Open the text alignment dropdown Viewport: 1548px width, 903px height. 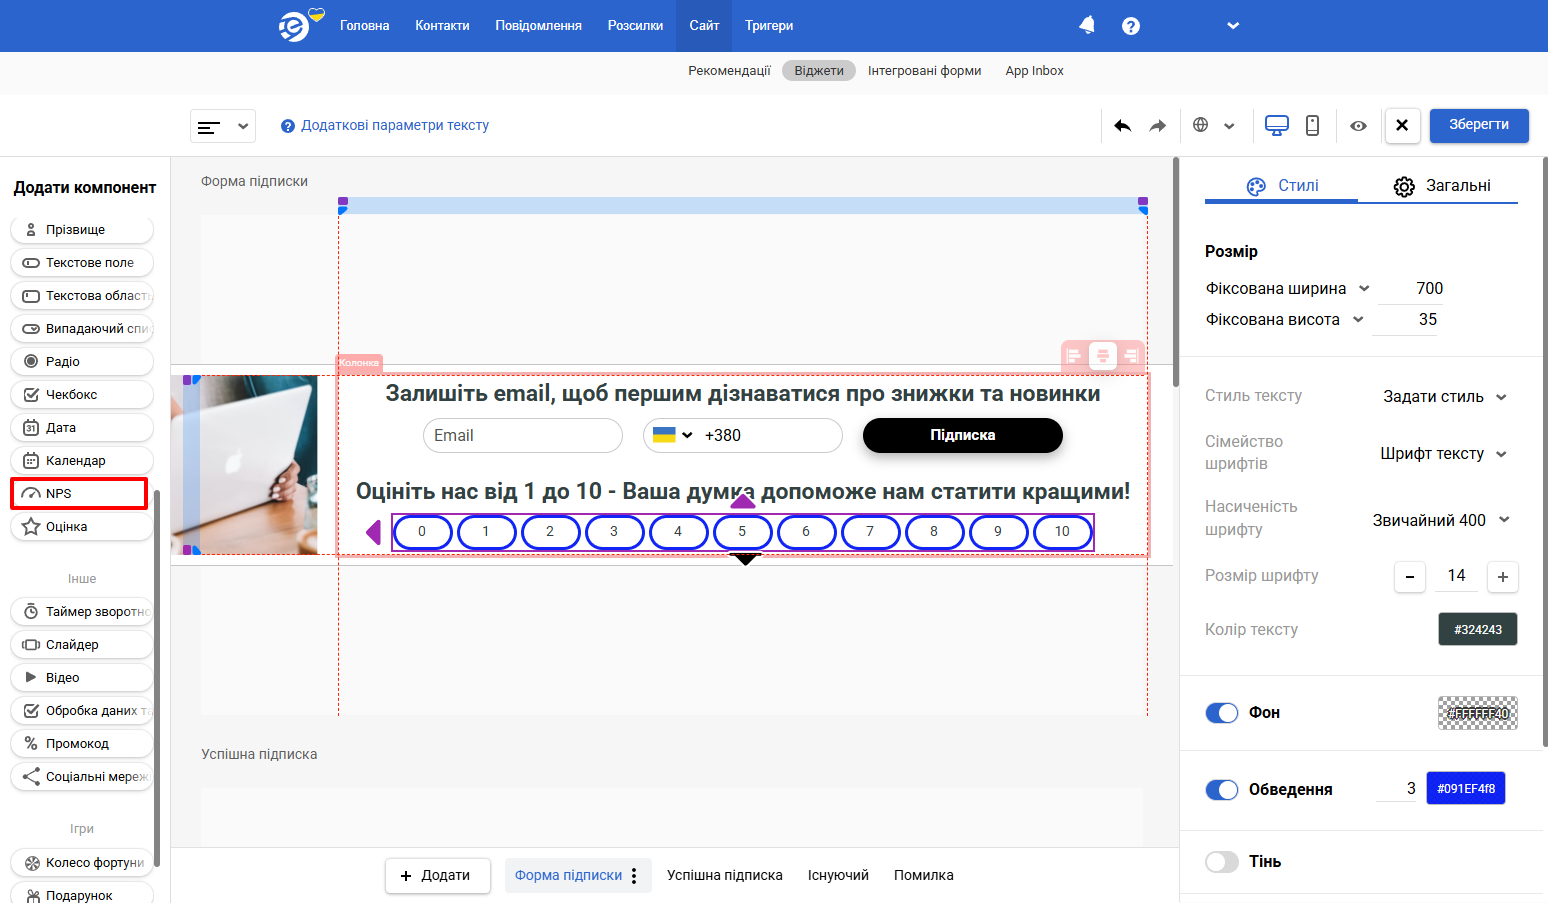[x=223, y=127]
